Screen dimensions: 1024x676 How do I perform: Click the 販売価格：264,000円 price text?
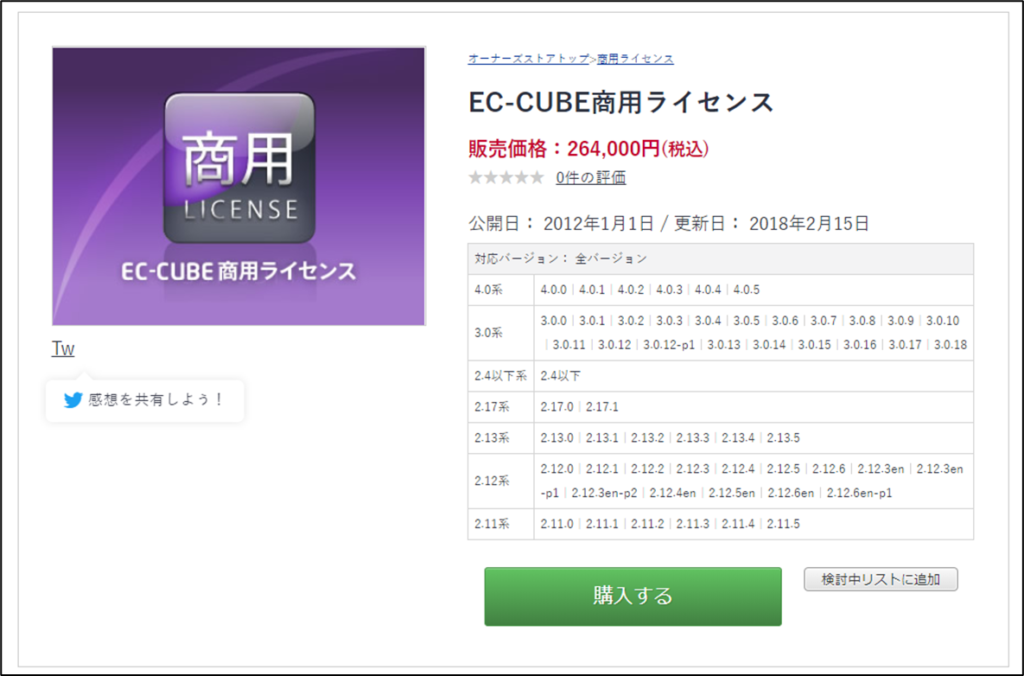[x=588, y=149]
